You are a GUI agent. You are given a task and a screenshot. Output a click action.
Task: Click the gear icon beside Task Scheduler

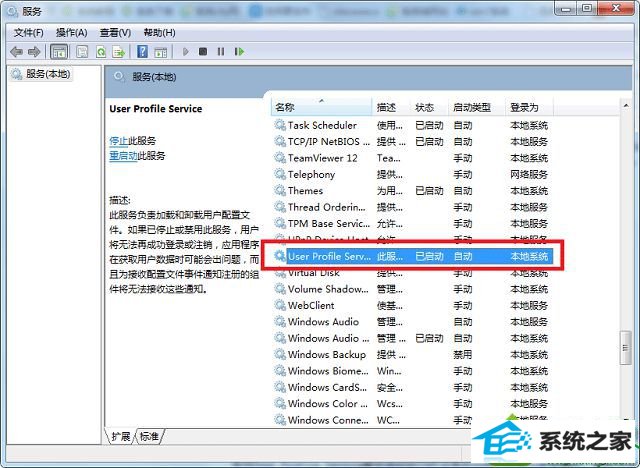click(x=280, y=125)
